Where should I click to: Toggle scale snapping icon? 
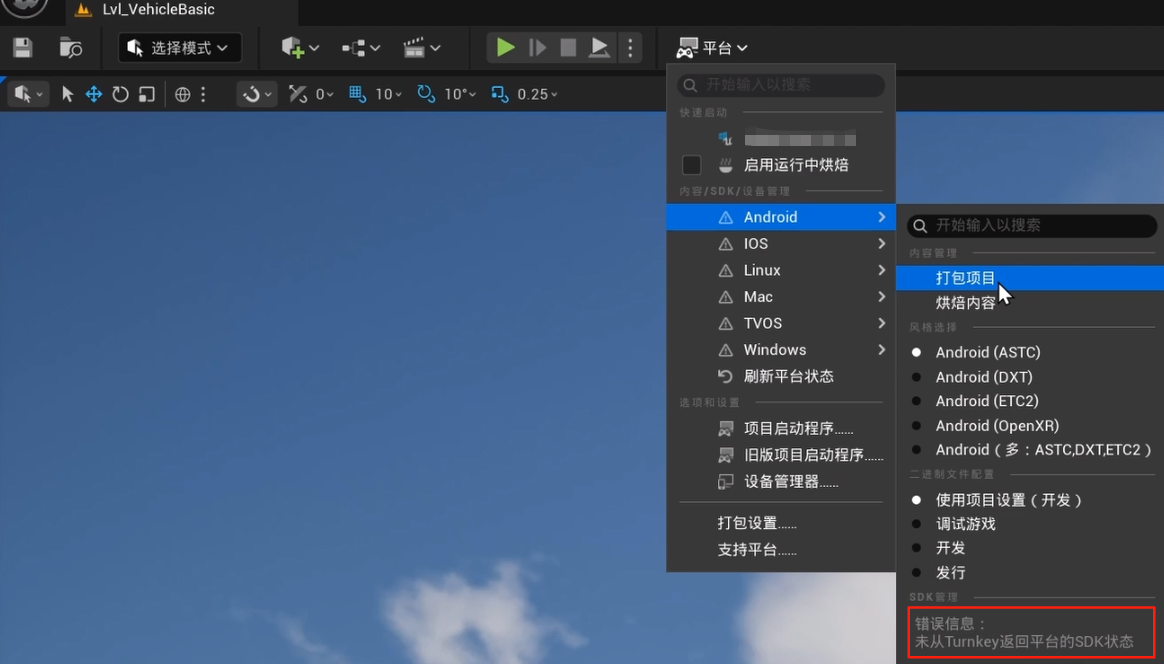click(x=500, y=94)
